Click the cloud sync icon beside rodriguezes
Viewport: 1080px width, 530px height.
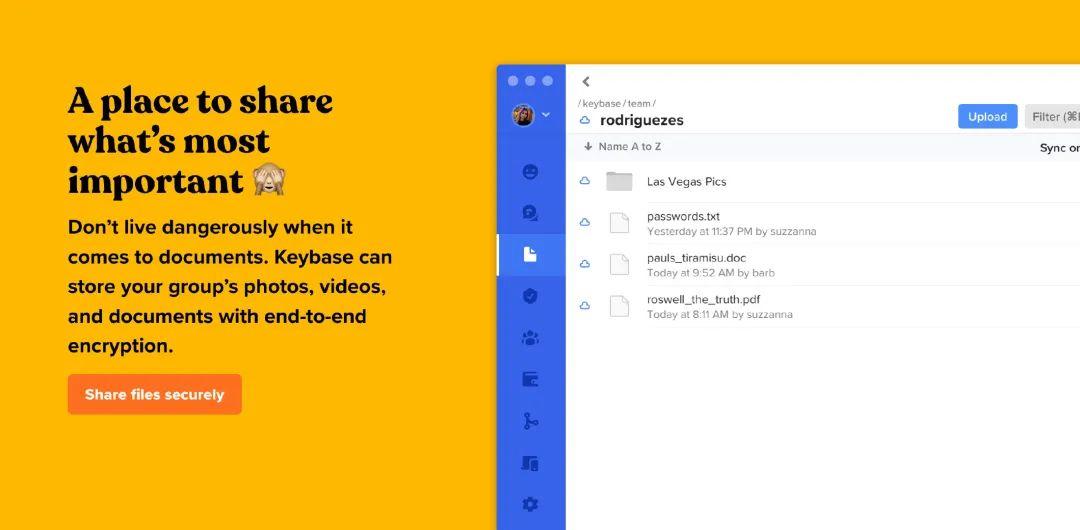coord(585,120)
